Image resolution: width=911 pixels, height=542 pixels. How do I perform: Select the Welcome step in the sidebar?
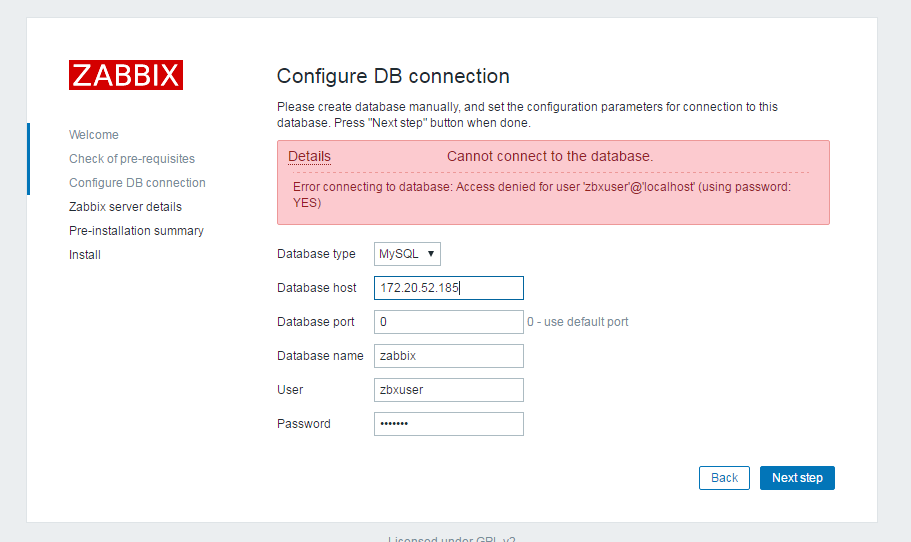(x=94, y=135)
